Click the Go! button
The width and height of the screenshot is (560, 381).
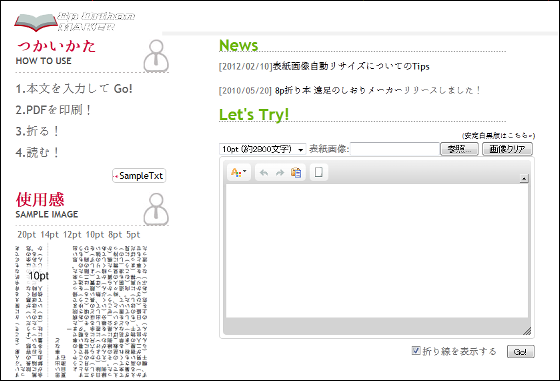(520, 352)
